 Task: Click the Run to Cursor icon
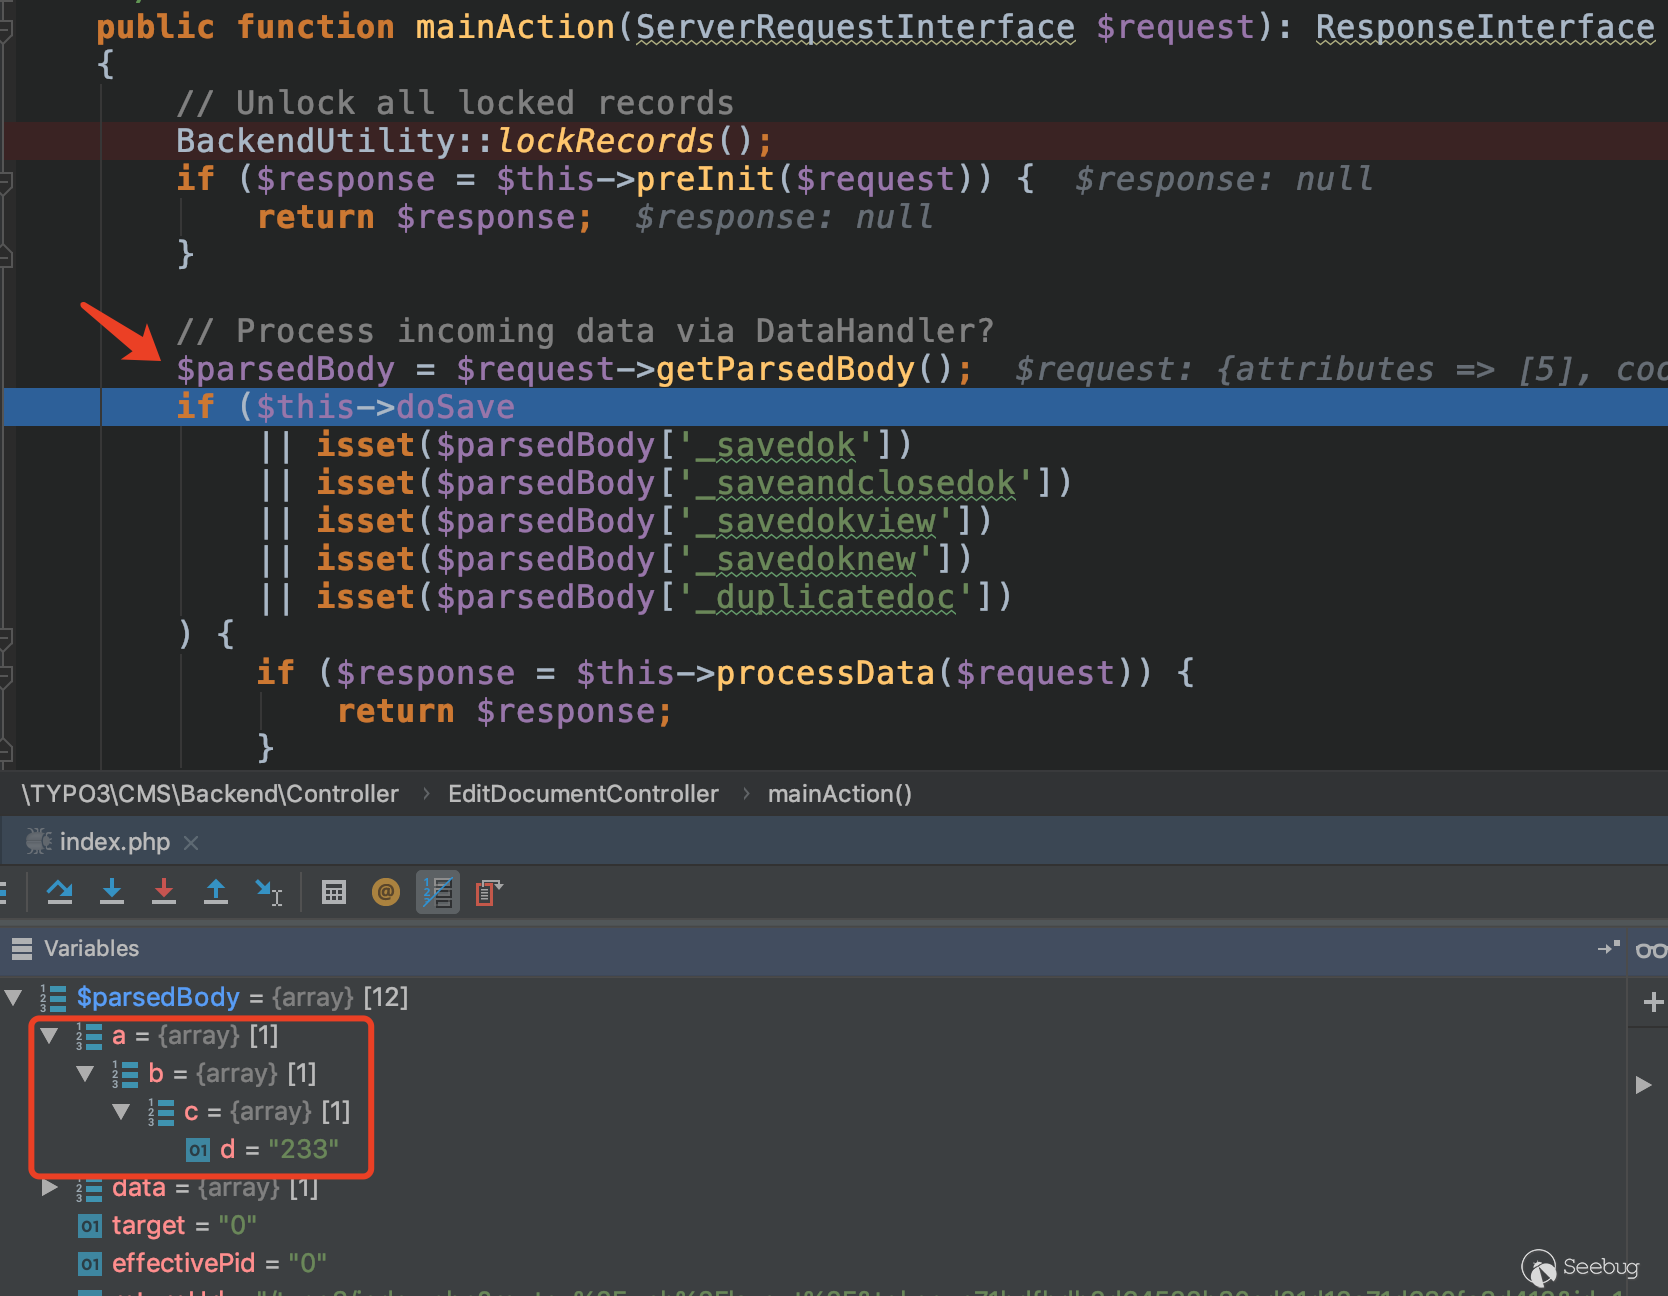(x=269, y=892)
